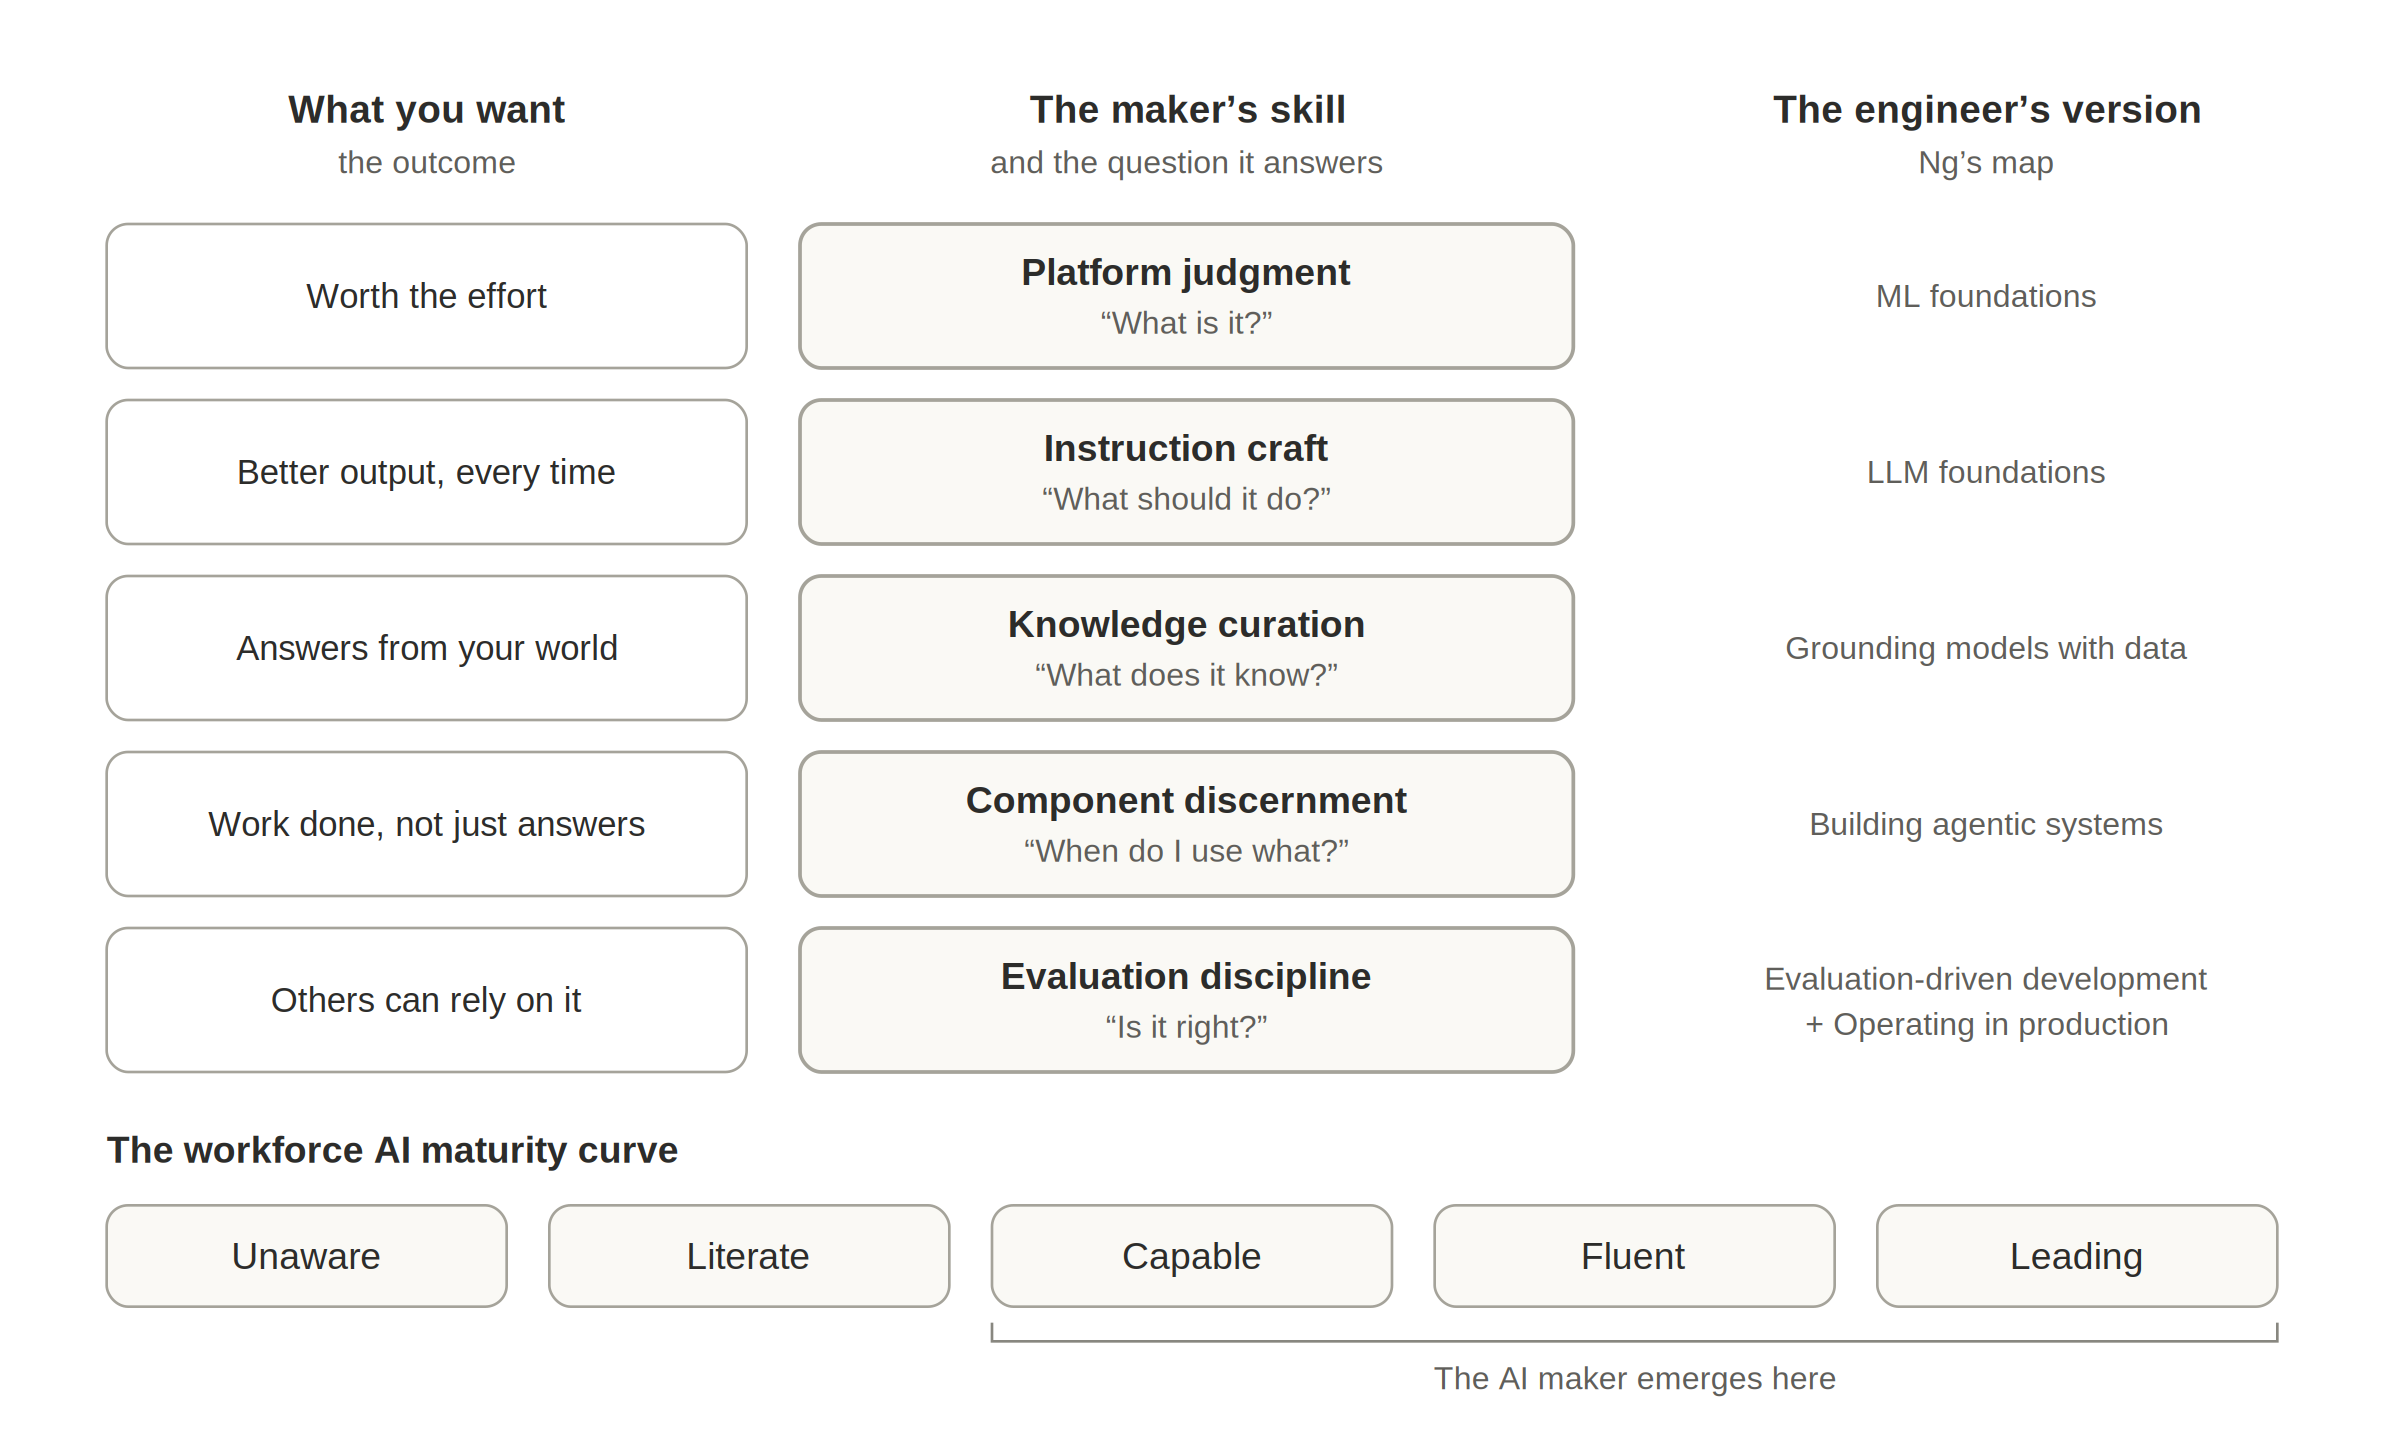The height and width of the screenshot is (1453, 2400).
Task: Select the Literate maturity stage
Action: pyautogui.click(x=749, y=1256)
